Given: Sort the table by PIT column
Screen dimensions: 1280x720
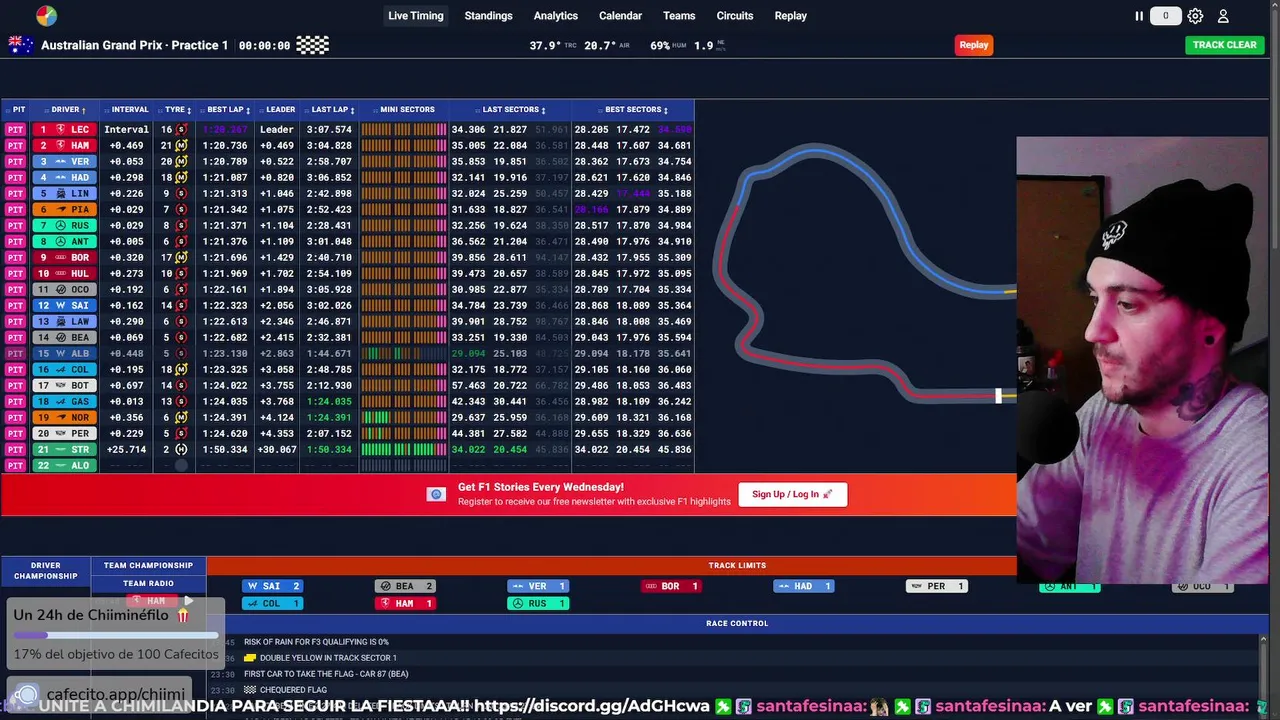Looking at the screenshot, I should click(15, 110).
